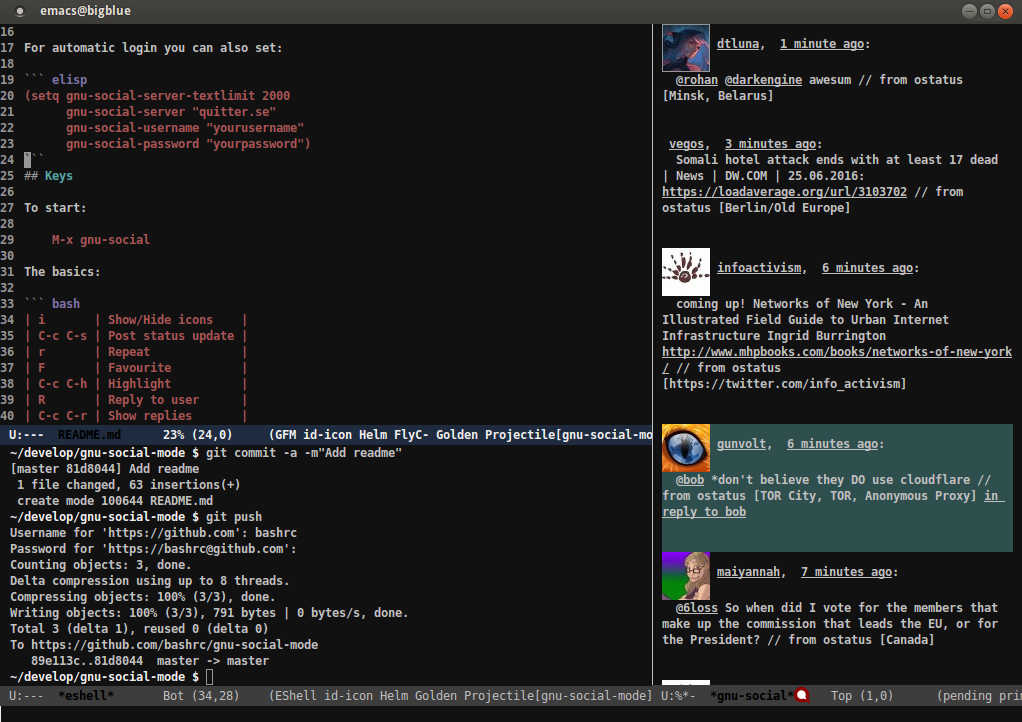Follow the @darkengine mention link
The height and width of the screenshot is (722, 1022).
(x=763, y=79)
